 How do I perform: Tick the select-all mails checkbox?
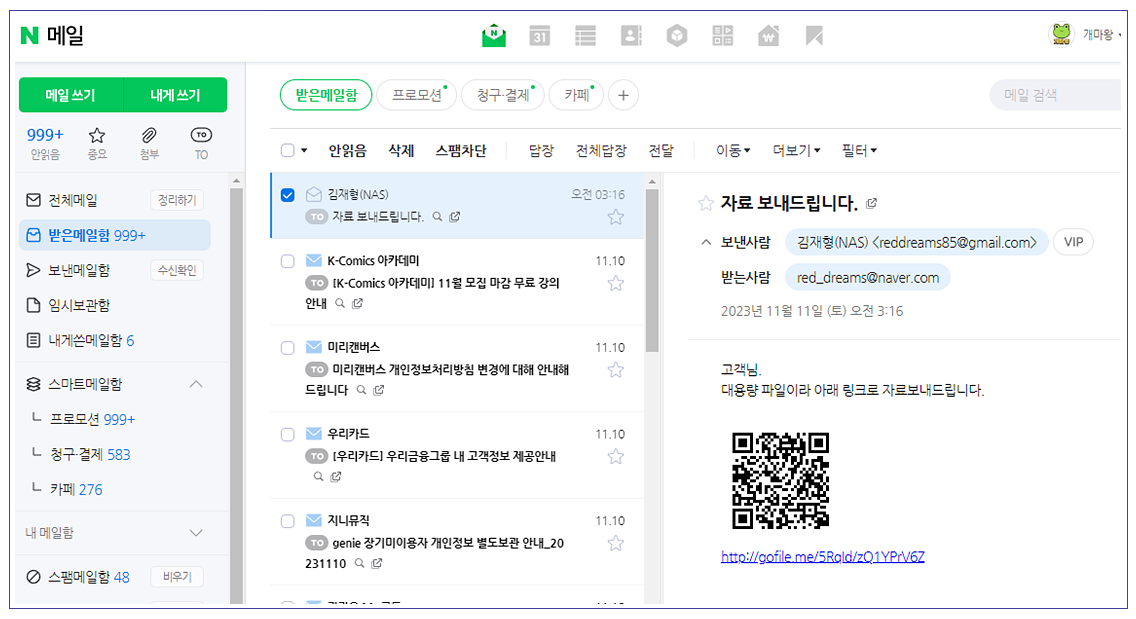point(288,150)
